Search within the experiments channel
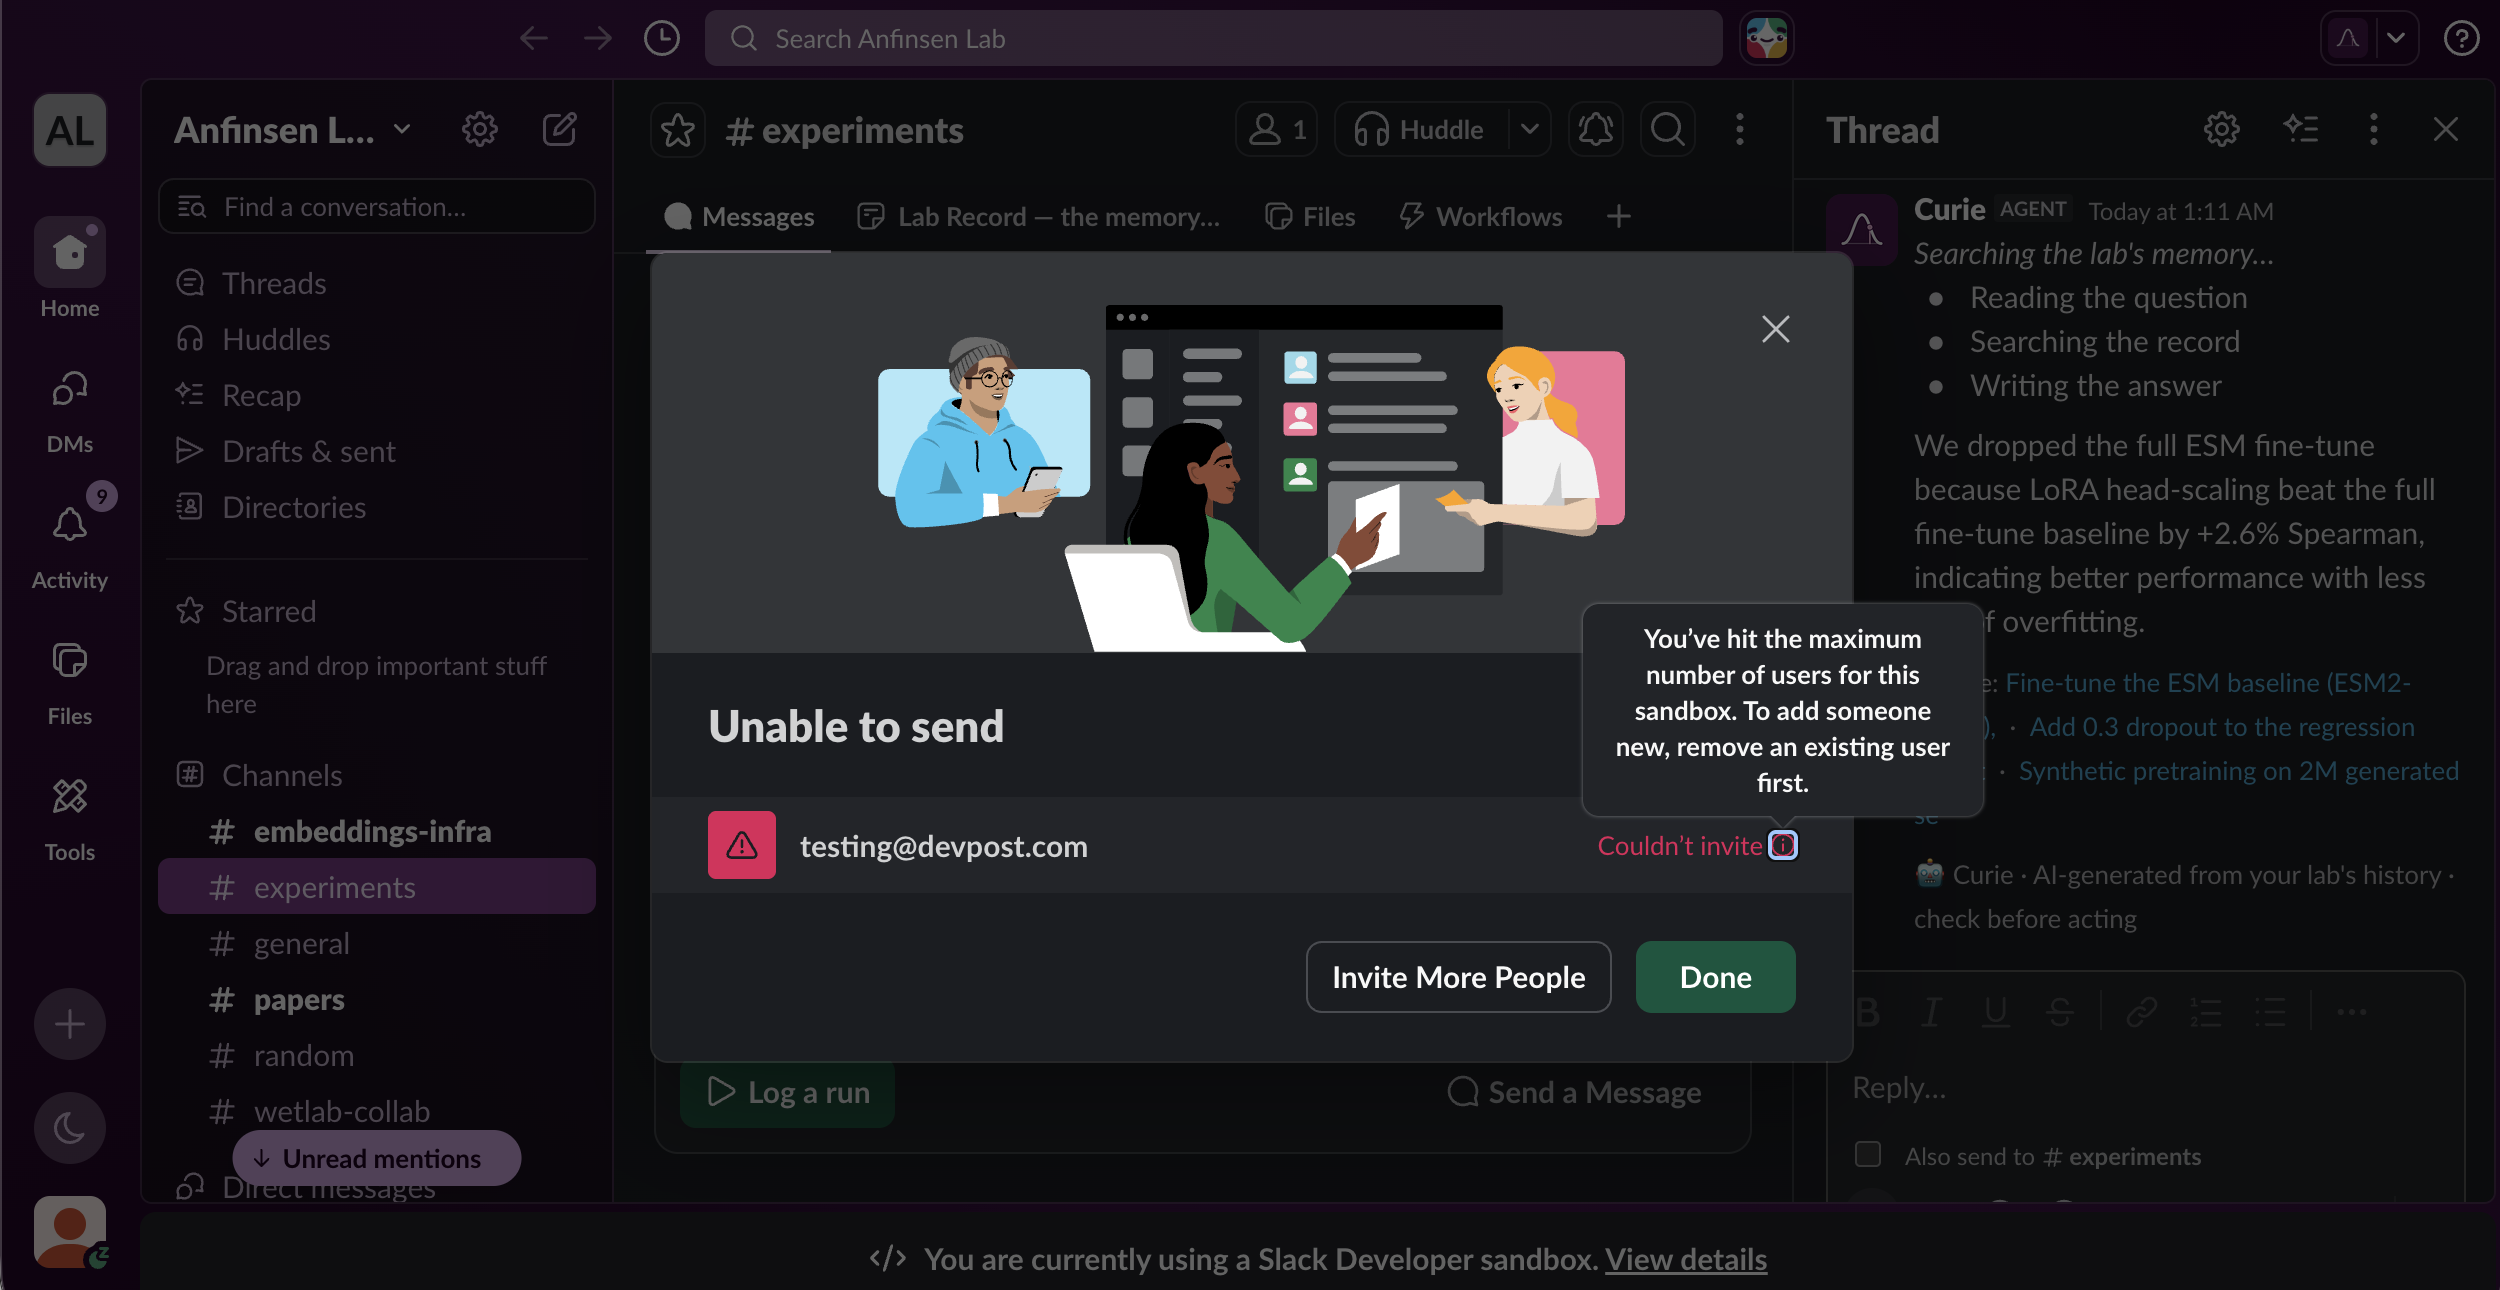Screen dimensions: 2500x1290 [1668, 130]
